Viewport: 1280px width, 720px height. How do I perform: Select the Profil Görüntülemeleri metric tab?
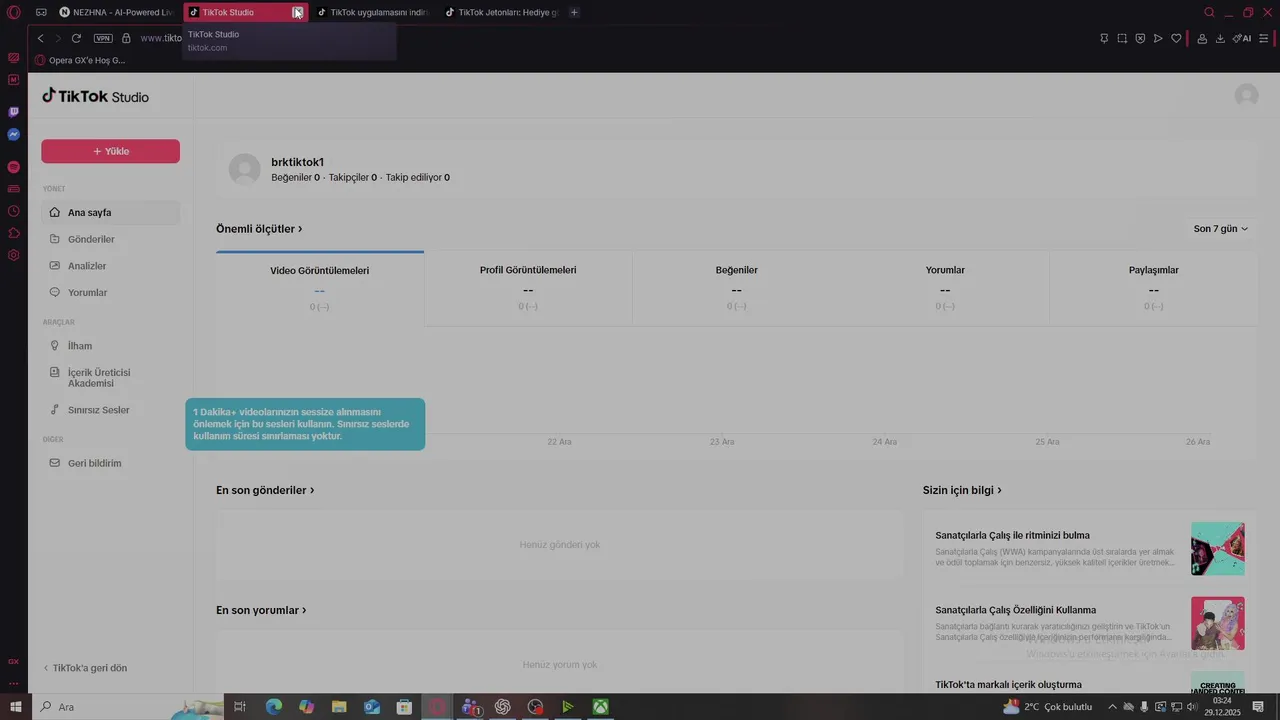coord(528,288)
